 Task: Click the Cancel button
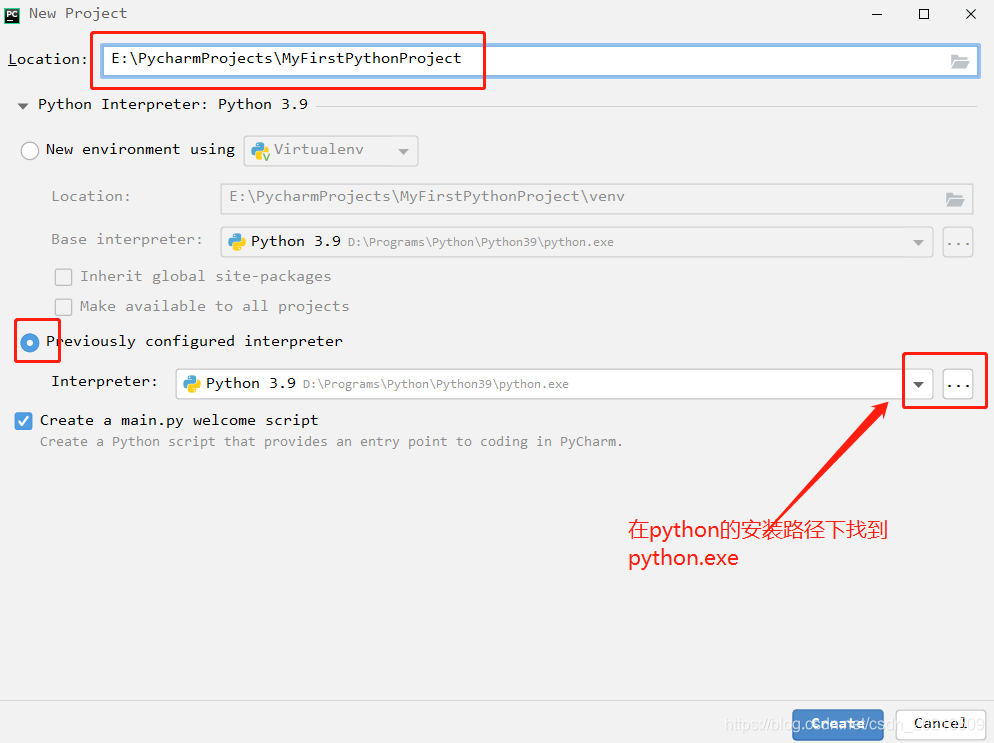tap(940, 725)
